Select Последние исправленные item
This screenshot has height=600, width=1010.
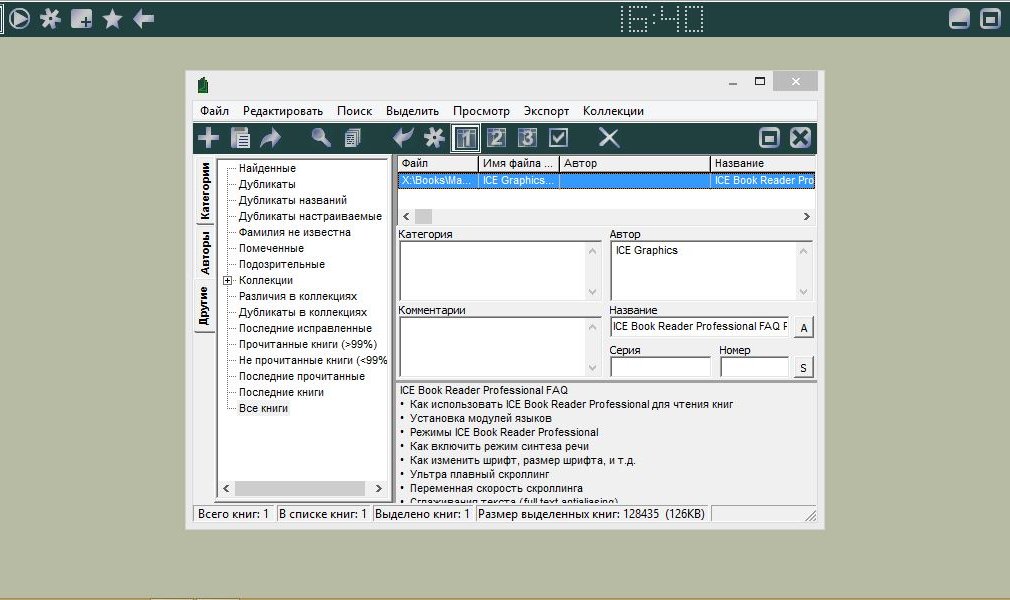click(x=305, y=328)
